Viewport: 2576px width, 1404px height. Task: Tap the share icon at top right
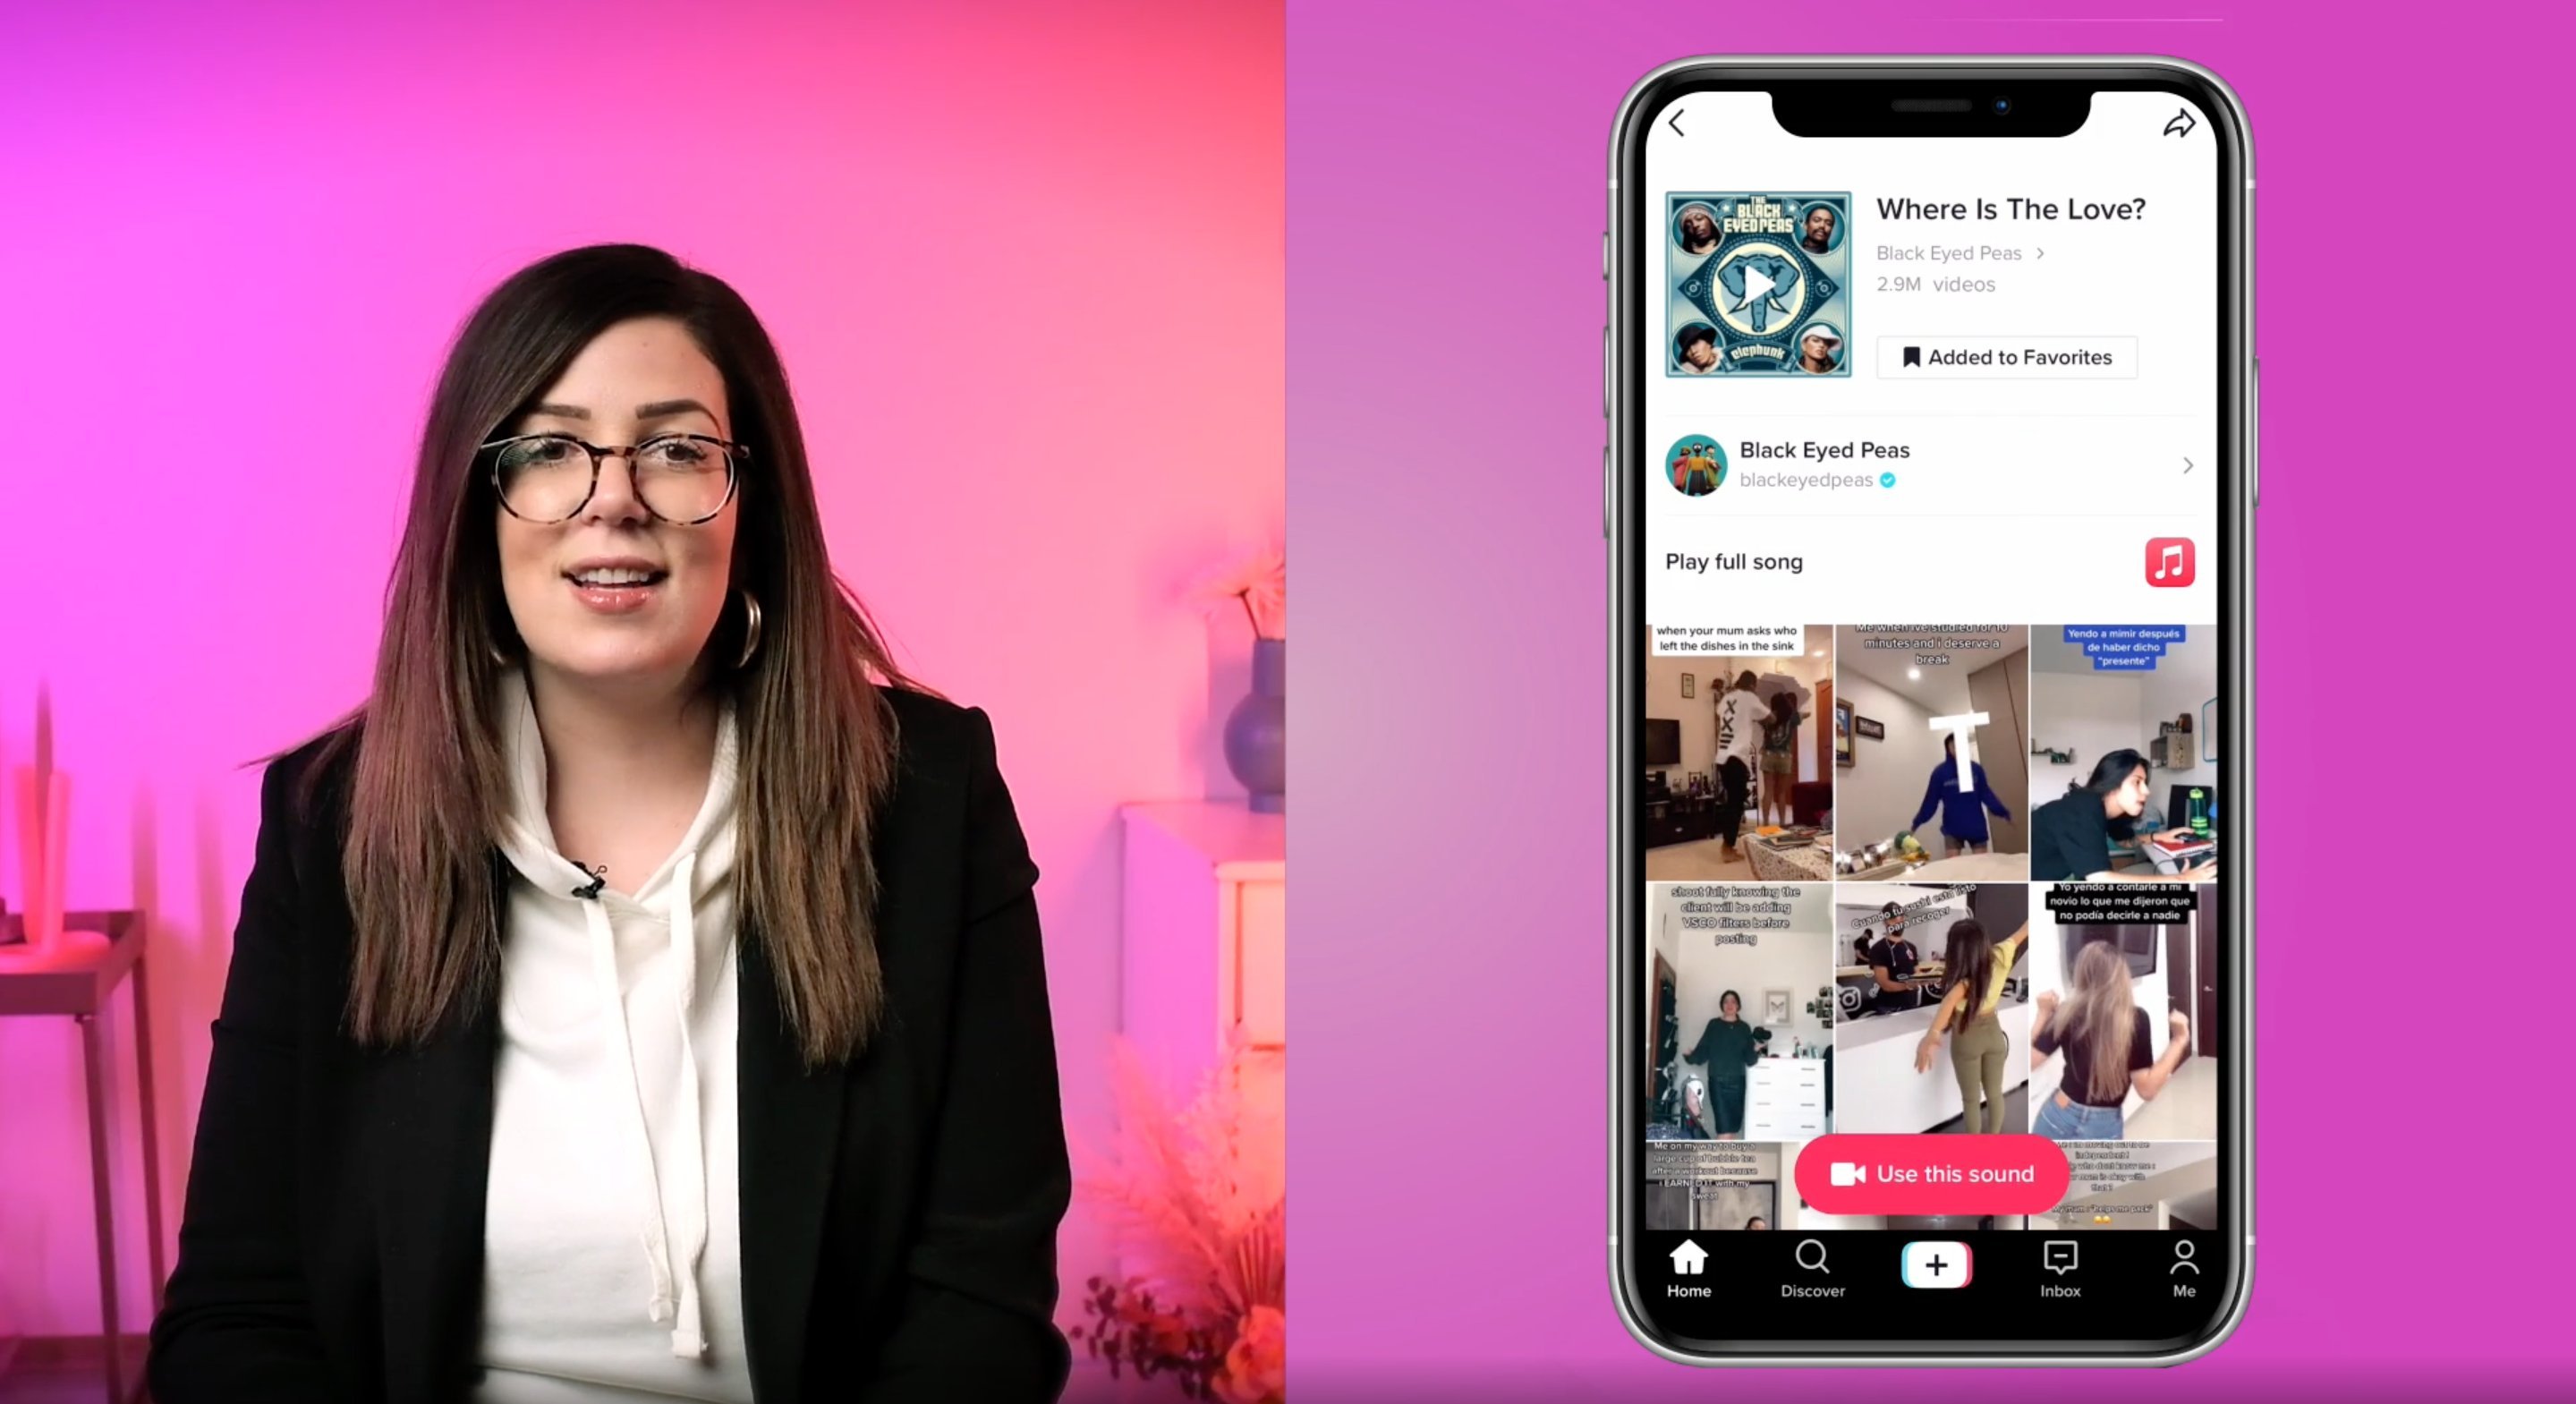pos(2175,123)
